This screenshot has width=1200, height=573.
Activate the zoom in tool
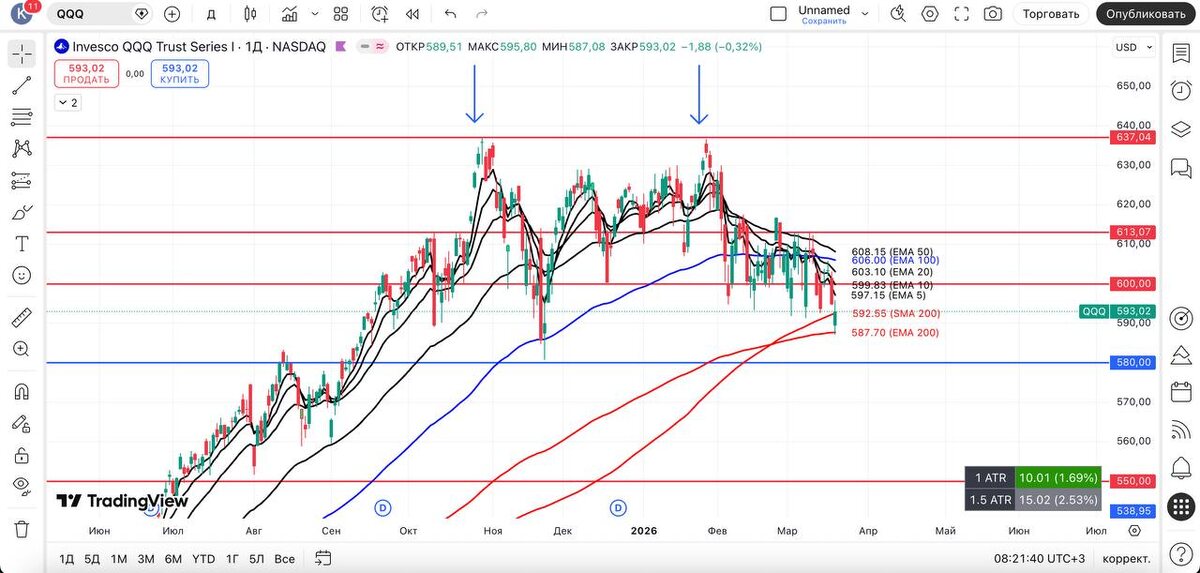pos(21,349)
